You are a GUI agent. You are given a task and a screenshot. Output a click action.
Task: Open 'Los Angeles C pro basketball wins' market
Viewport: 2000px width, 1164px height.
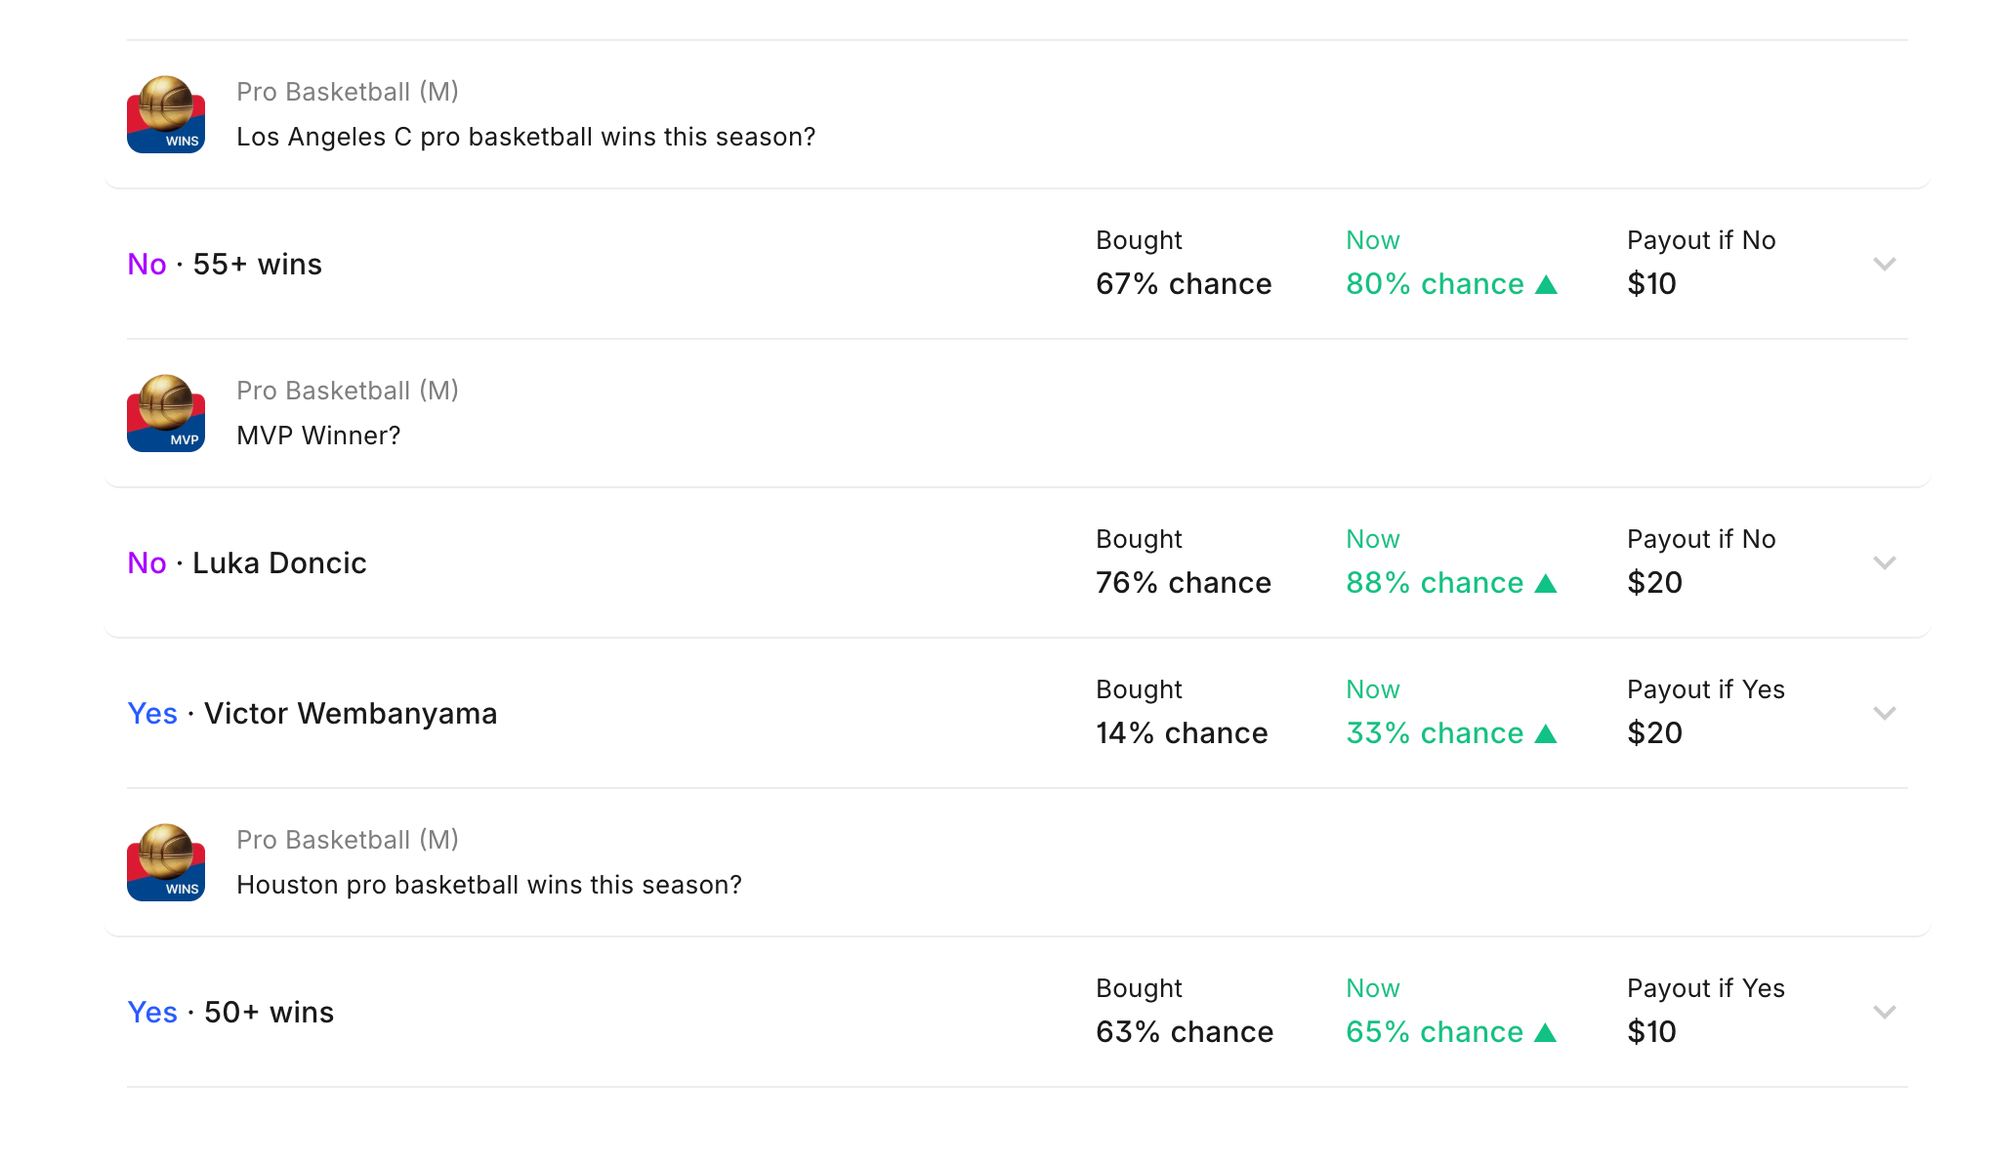pos(525,137)
